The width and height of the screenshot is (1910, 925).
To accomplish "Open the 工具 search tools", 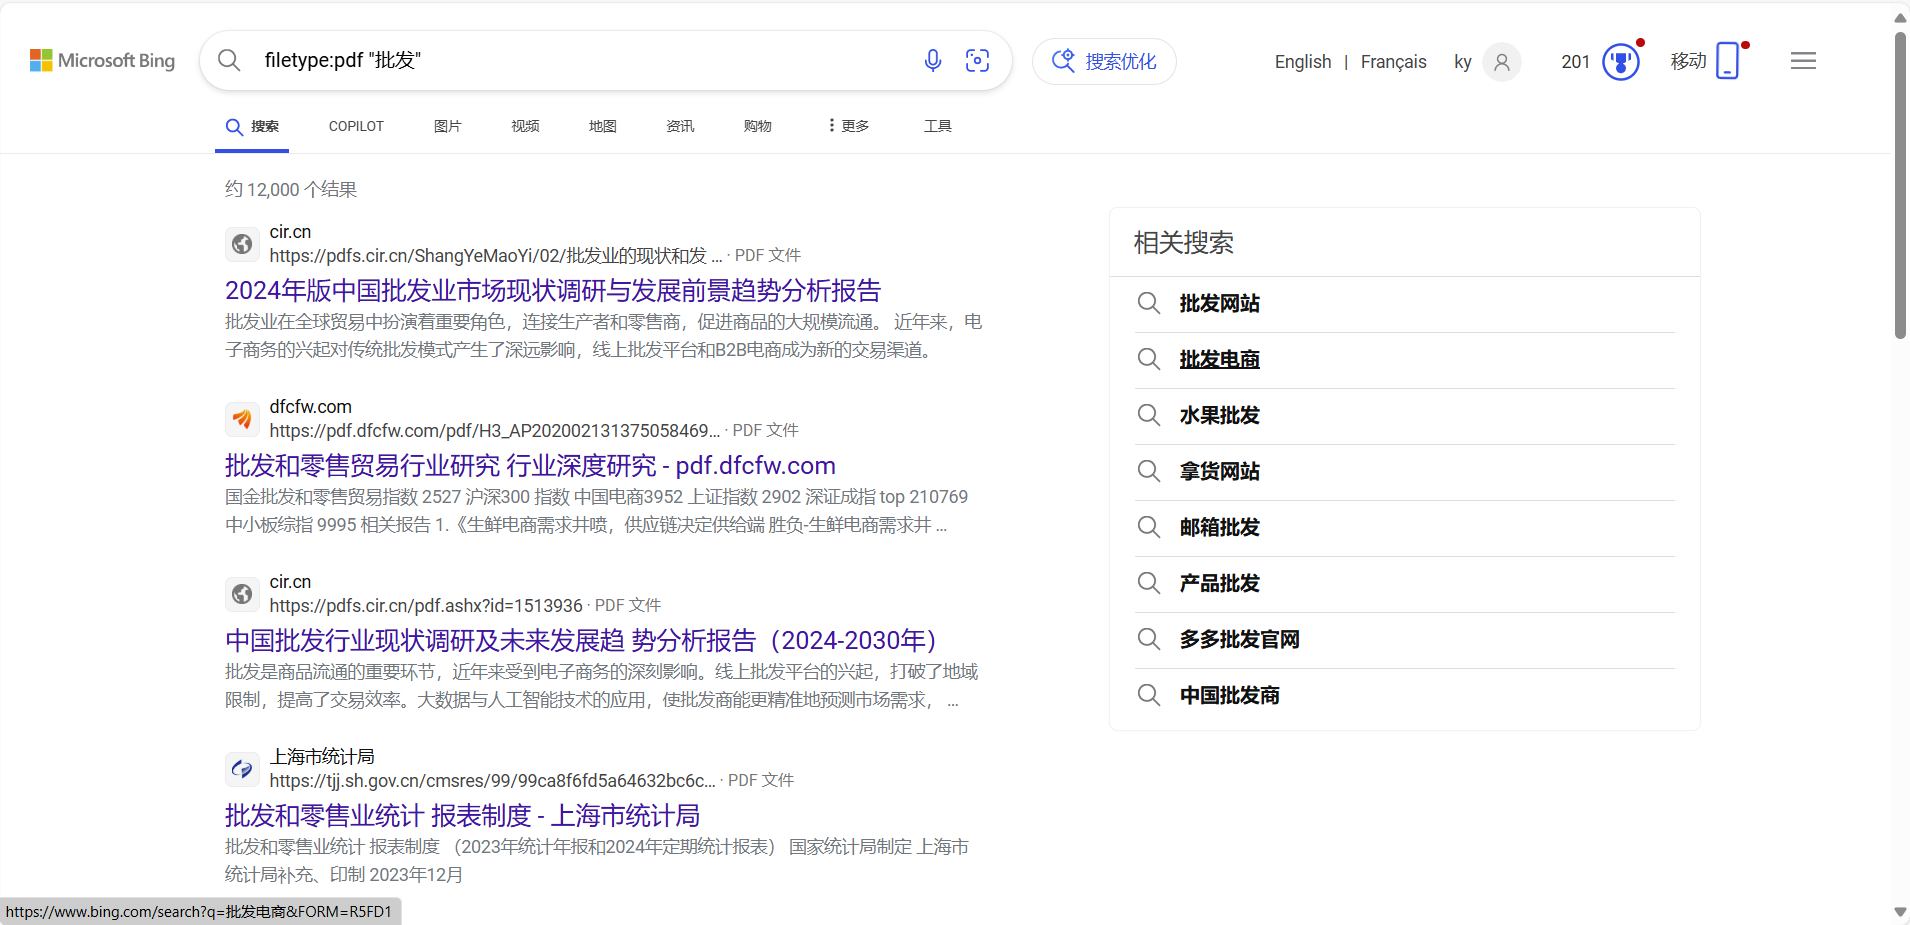I will point(937,126).
